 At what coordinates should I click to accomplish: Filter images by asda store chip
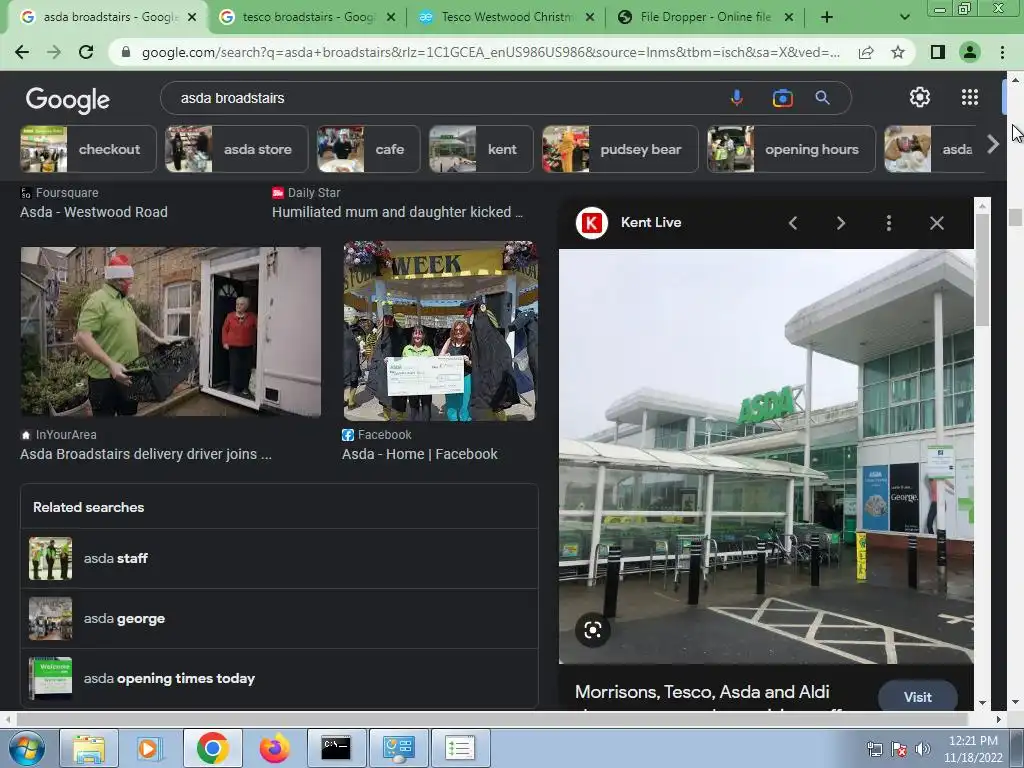236,149
